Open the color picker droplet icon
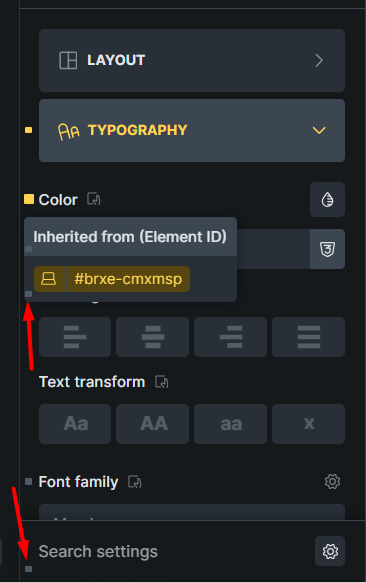 click(x=327, y=200)
